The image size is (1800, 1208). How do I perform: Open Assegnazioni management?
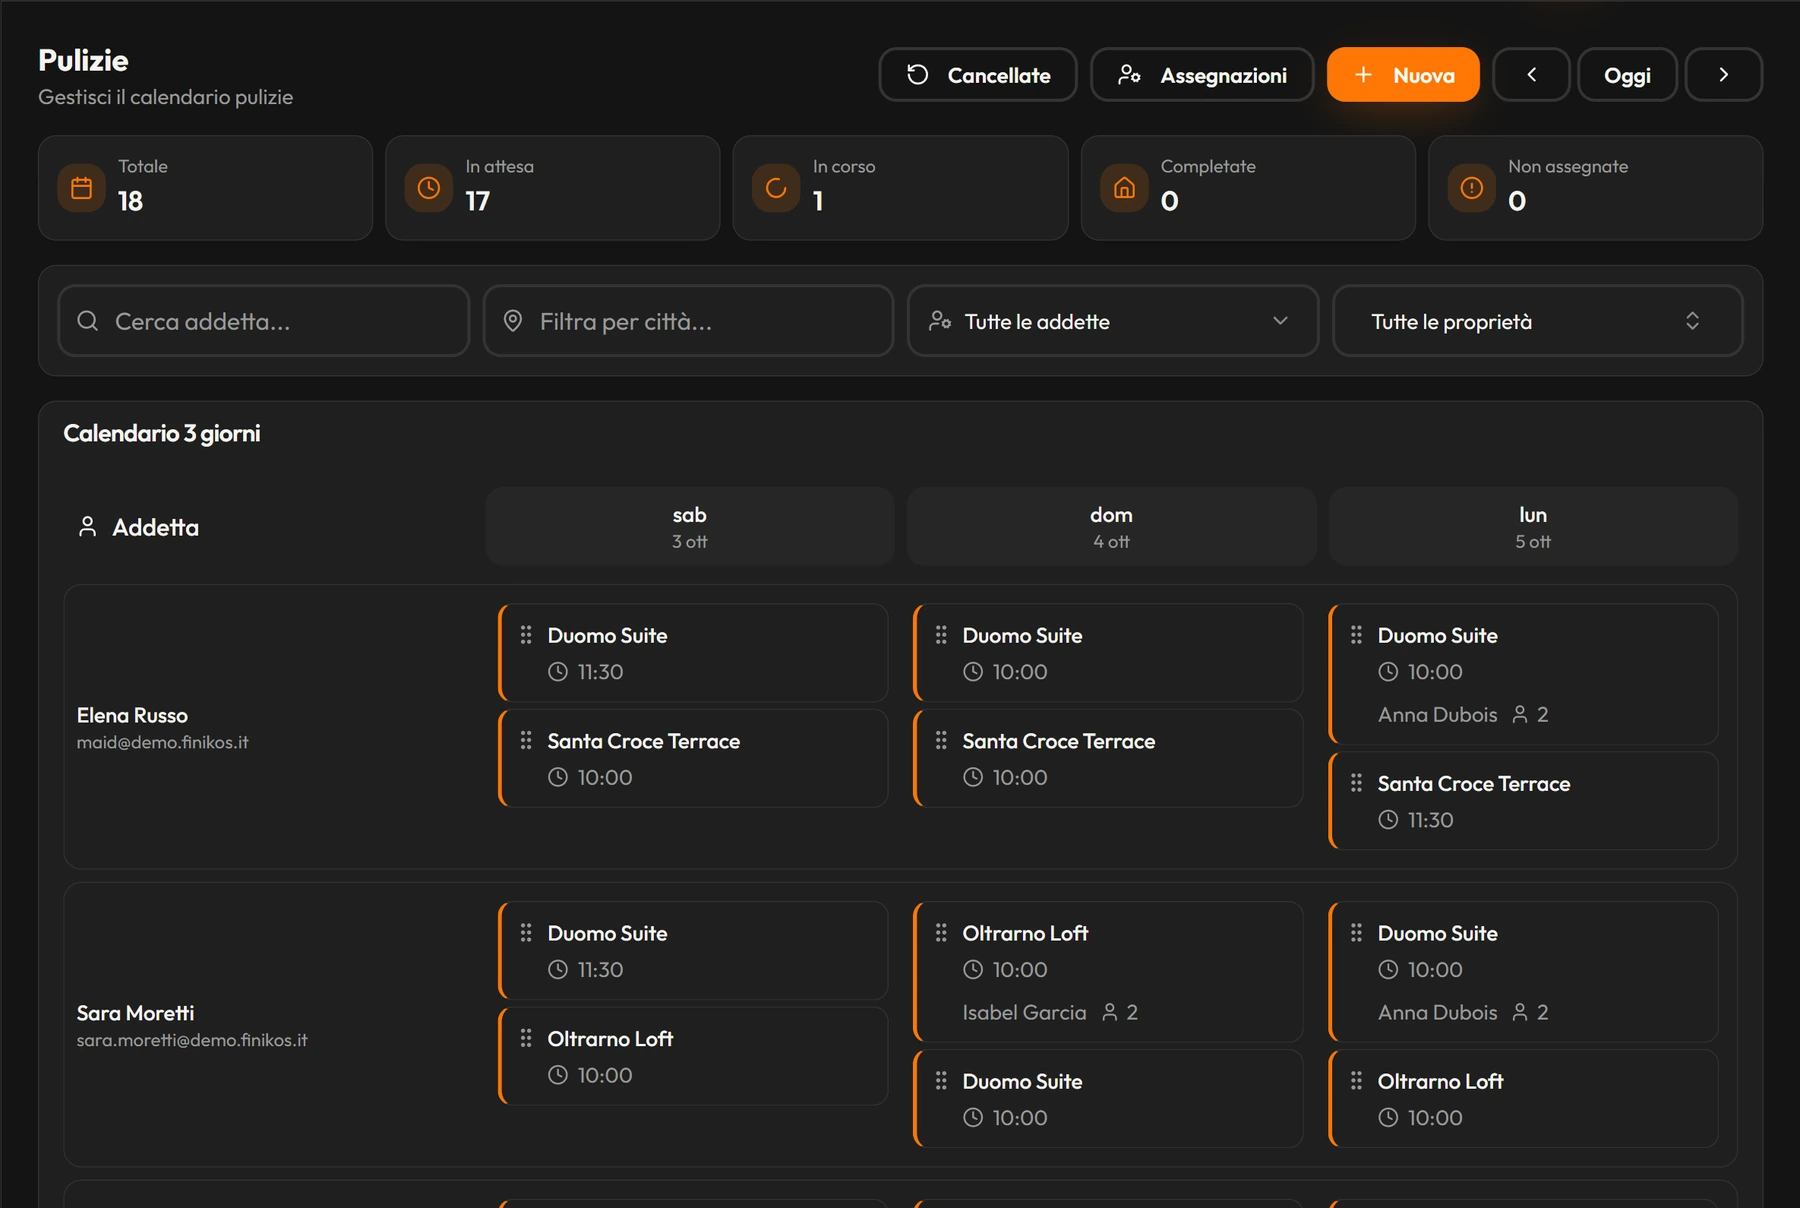tap(1201, 75)
